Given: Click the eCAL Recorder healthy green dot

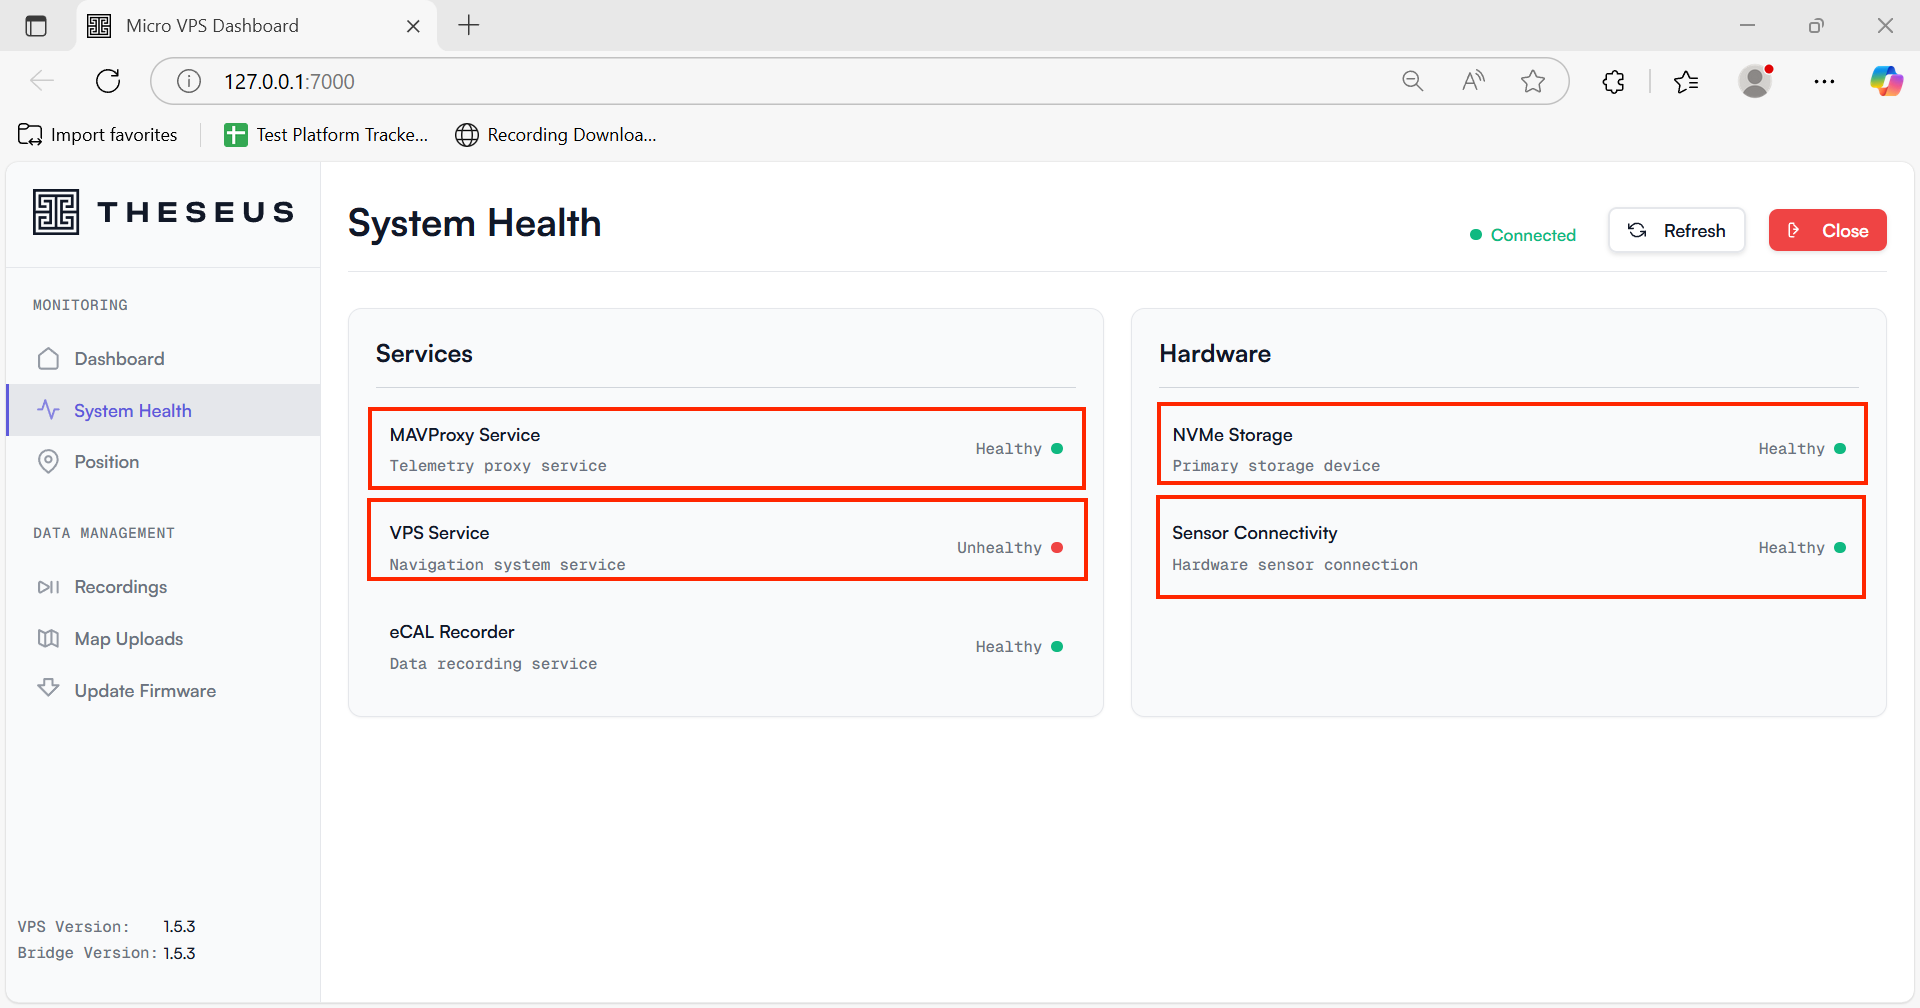Looking at the screenshot, I should (x=1057, y=647).
